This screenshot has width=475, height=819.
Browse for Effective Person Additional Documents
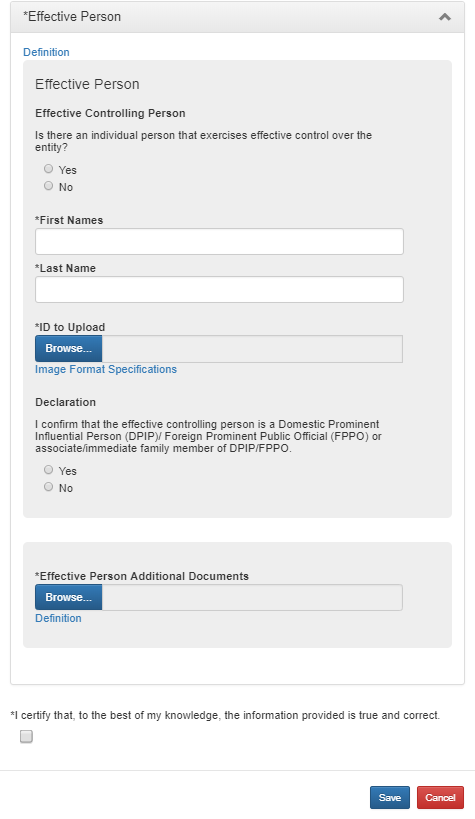pos(68,598)
